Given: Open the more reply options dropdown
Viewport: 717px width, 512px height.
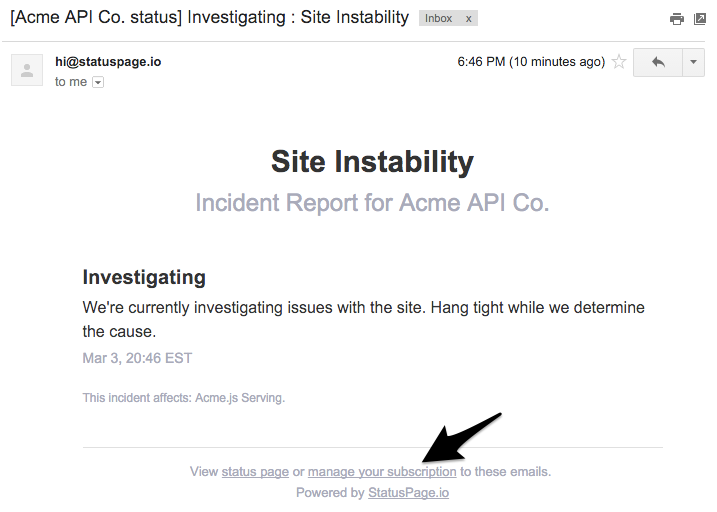Looking at the screenshot, I should coord(693,62).
